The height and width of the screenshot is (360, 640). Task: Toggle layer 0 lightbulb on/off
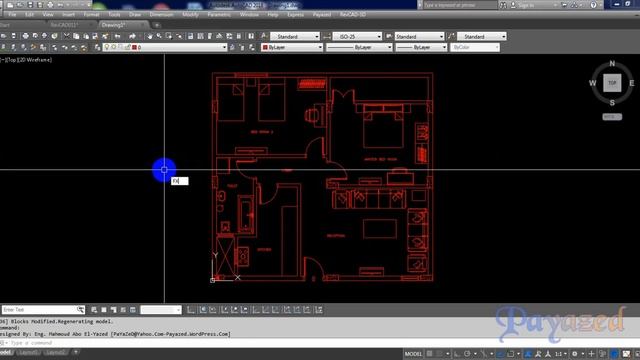click(107, 47)
